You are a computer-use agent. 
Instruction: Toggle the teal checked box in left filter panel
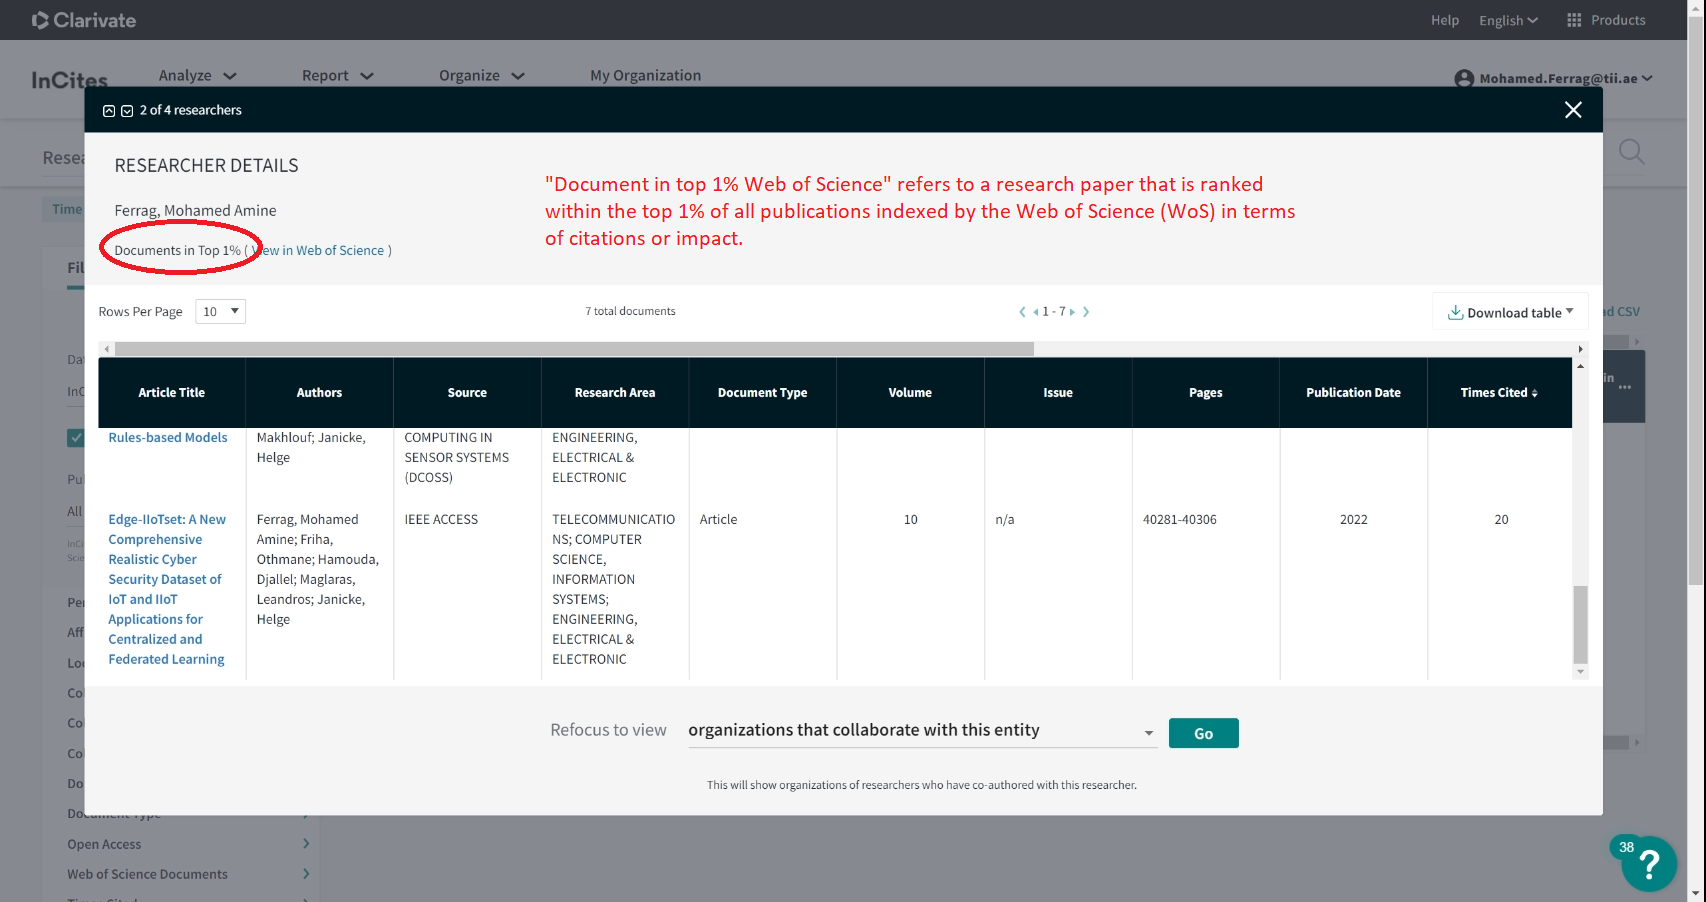[75, 437]
